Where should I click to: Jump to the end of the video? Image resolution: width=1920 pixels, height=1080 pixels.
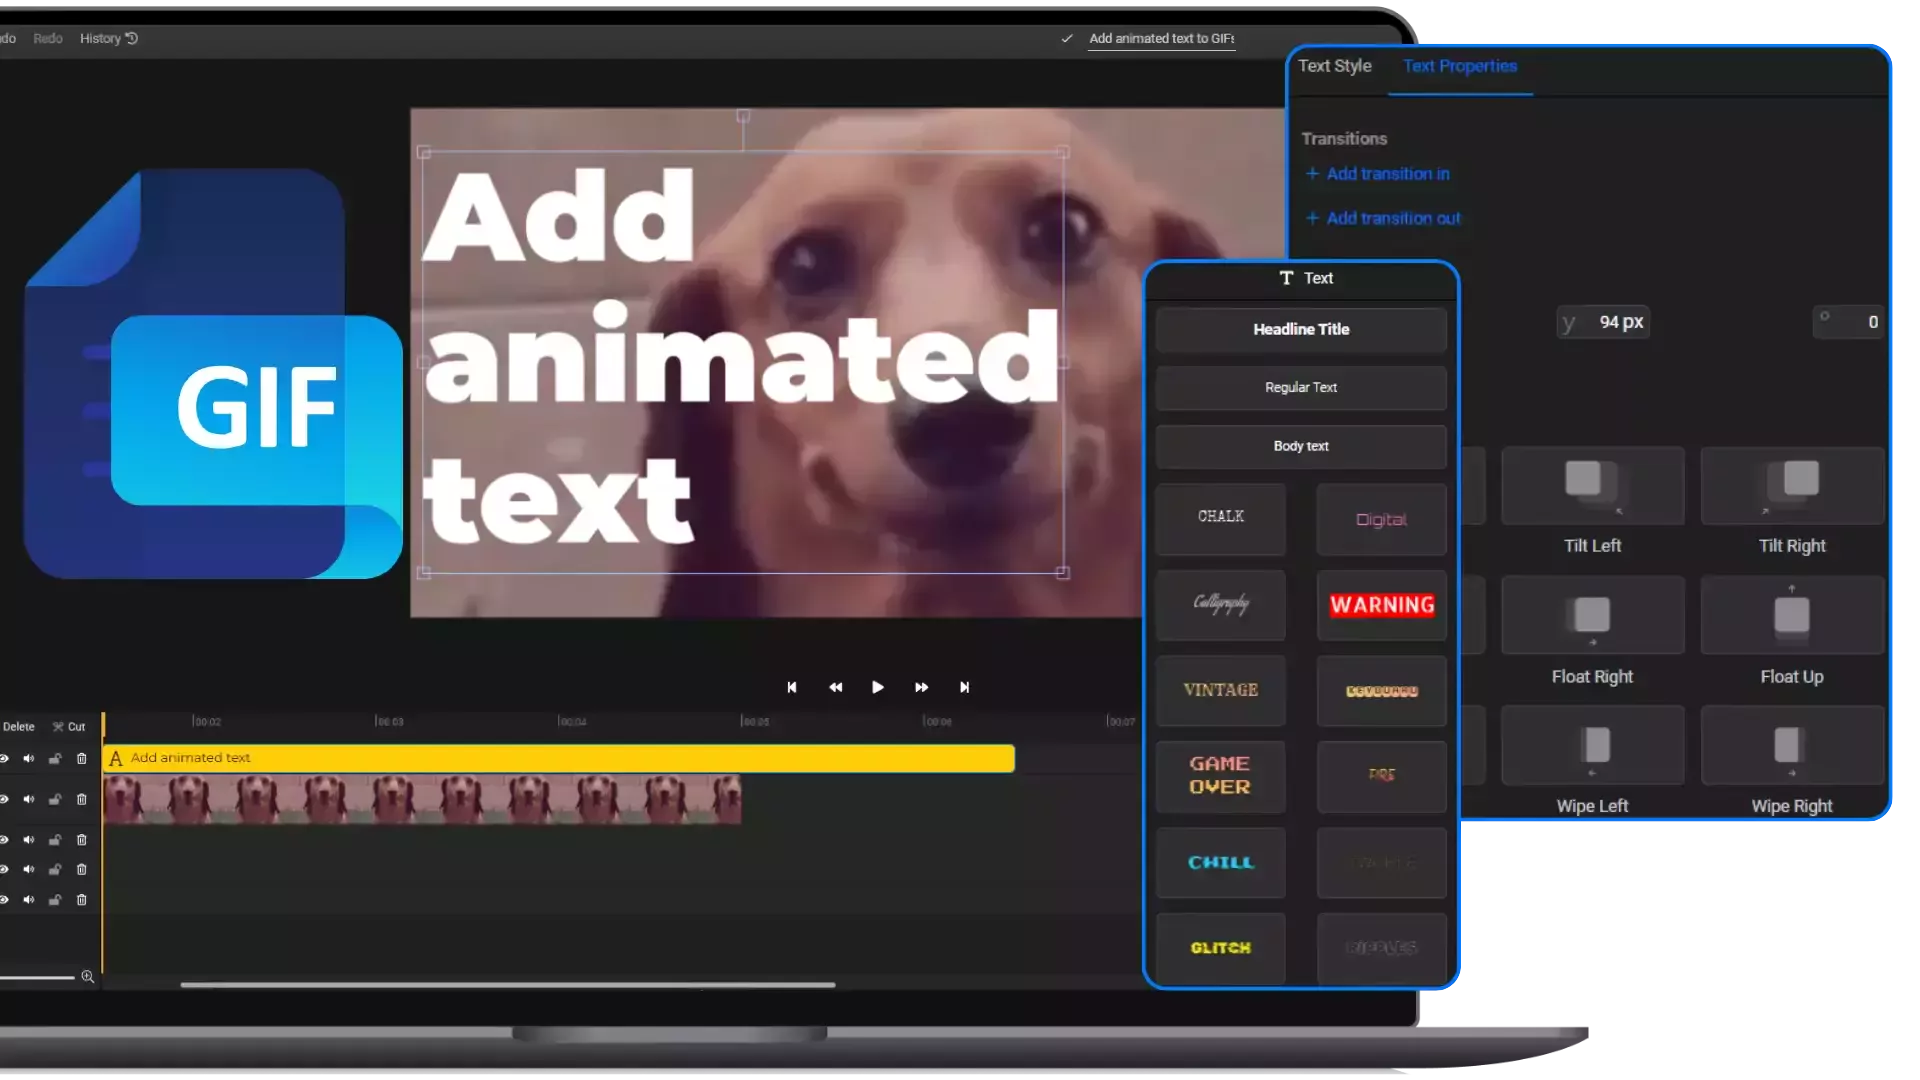964,687
